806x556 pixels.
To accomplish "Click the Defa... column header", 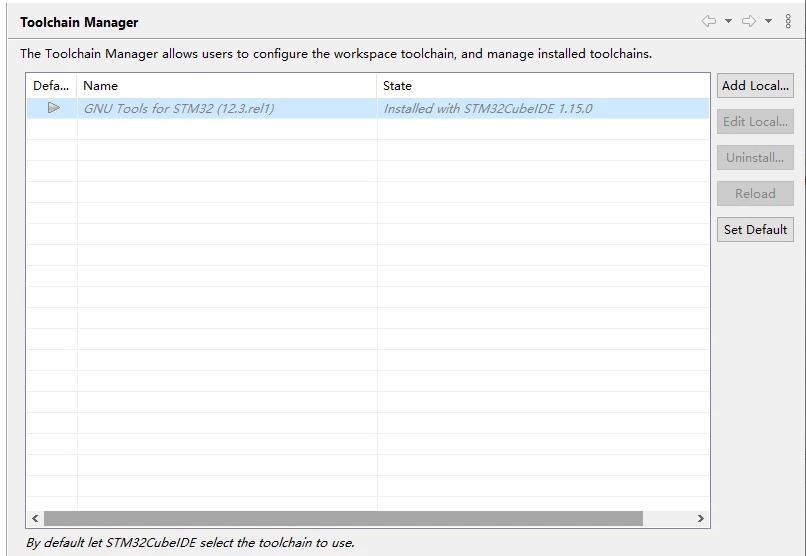I will pyautogui.click(x=51, y=86).
